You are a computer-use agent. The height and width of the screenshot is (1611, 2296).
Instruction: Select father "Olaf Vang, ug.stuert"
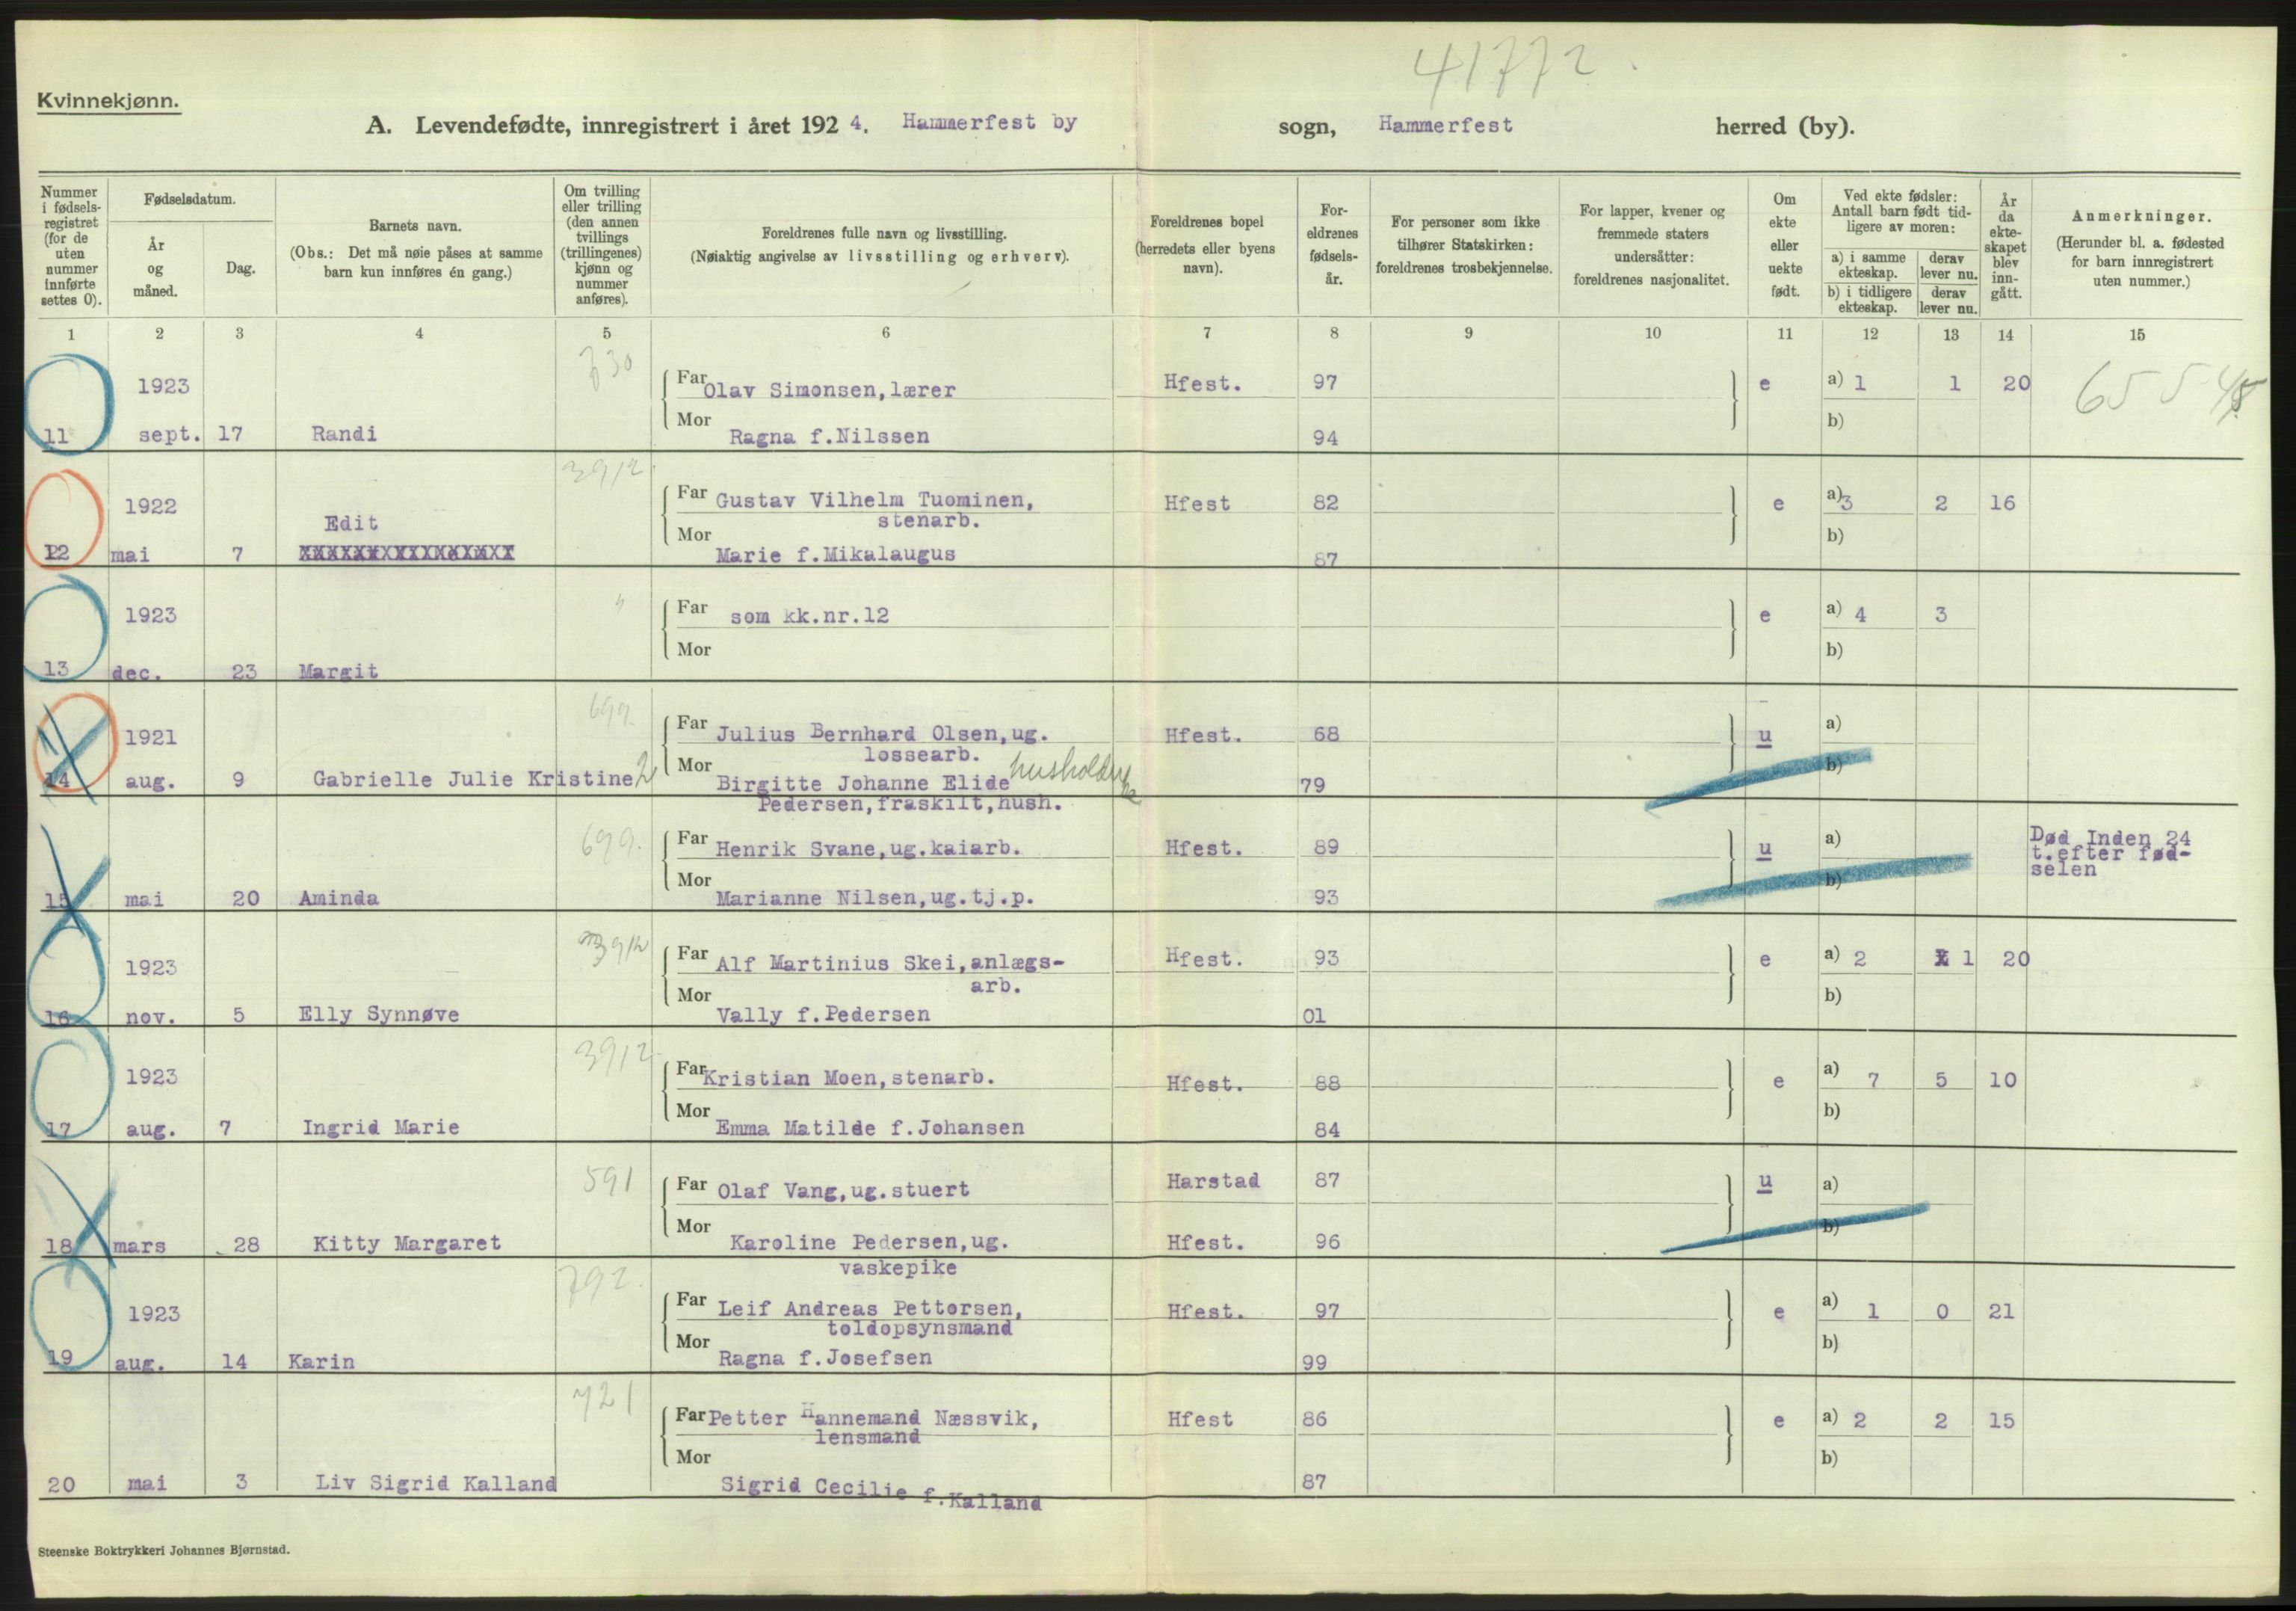coord(842,1190)
